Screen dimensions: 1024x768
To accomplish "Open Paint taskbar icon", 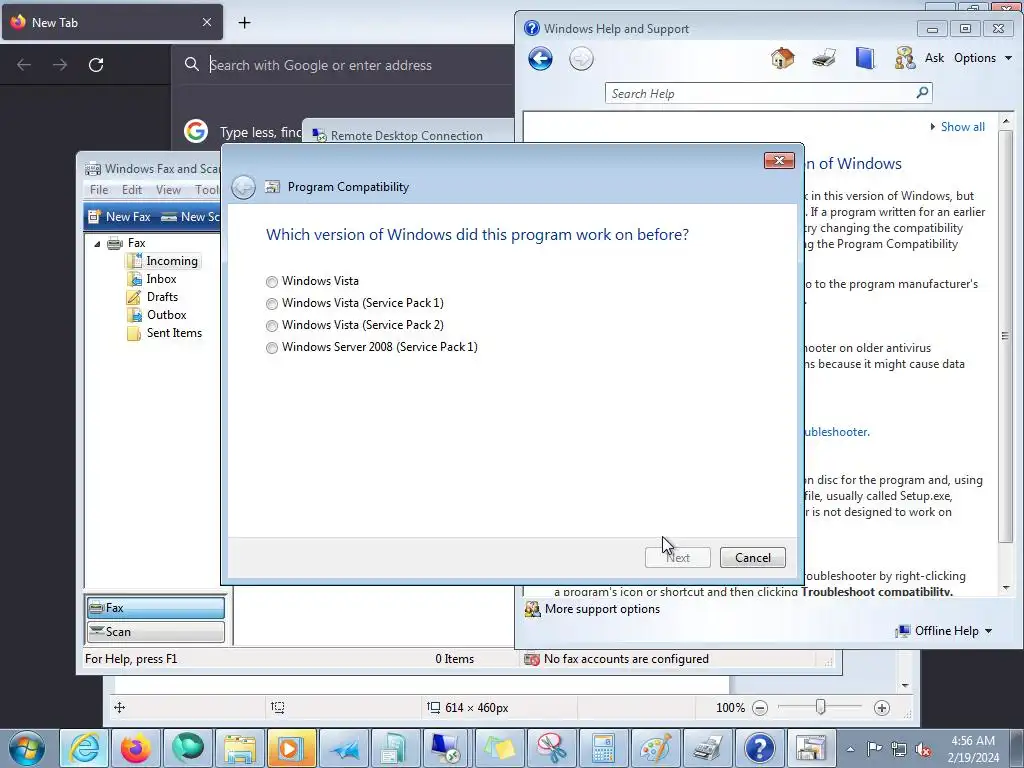I will 655,748.
